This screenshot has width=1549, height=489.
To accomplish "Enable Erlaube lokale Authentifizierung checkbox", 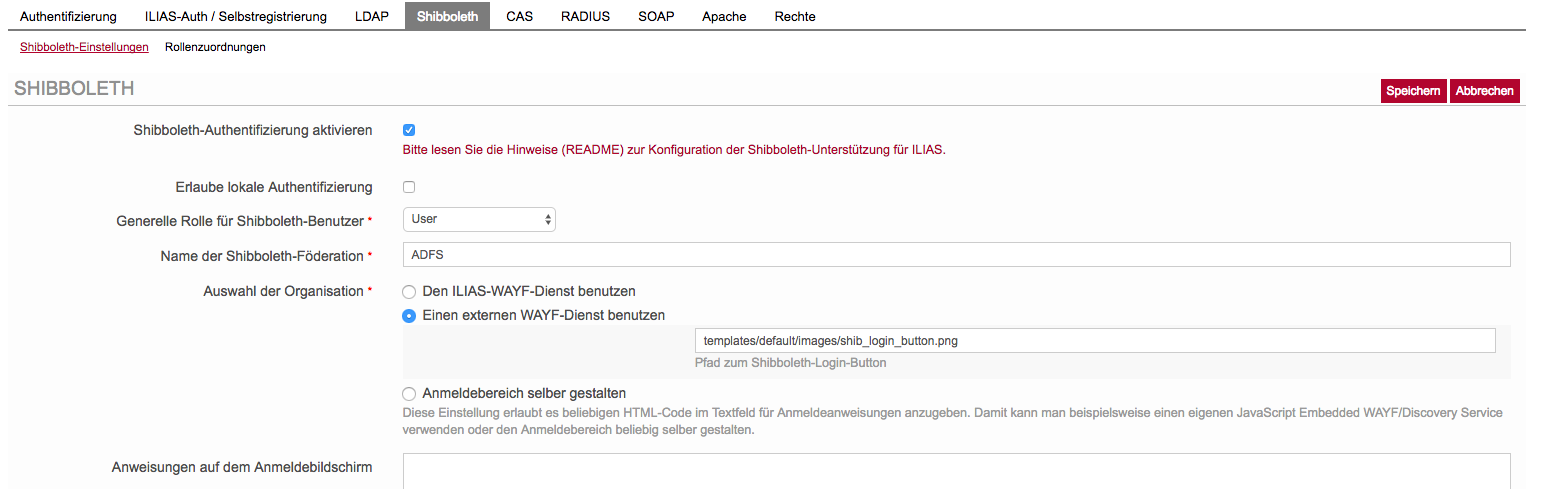I will pos(409,187).
